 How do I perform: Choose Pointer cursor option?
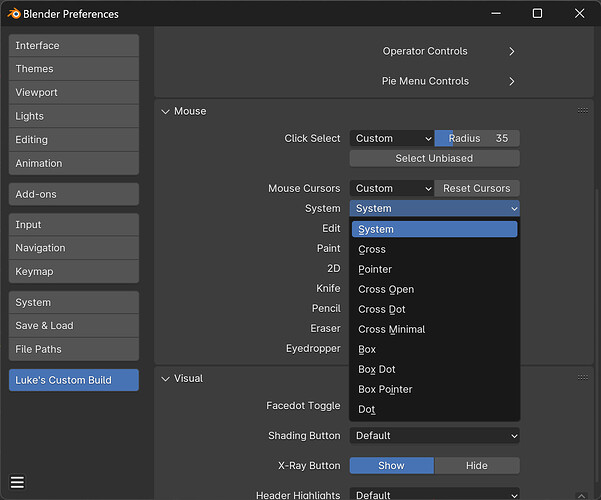coord(435,269)
